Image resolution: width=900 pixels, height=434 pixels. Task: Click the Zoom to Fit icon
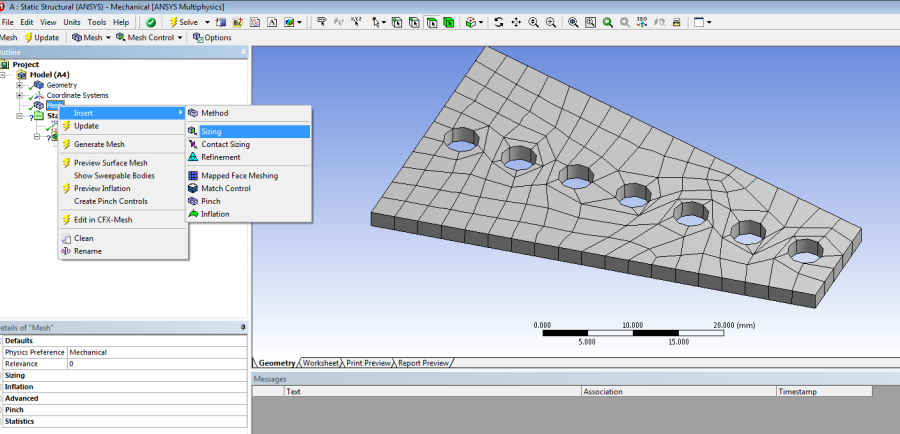click(573, 22)
